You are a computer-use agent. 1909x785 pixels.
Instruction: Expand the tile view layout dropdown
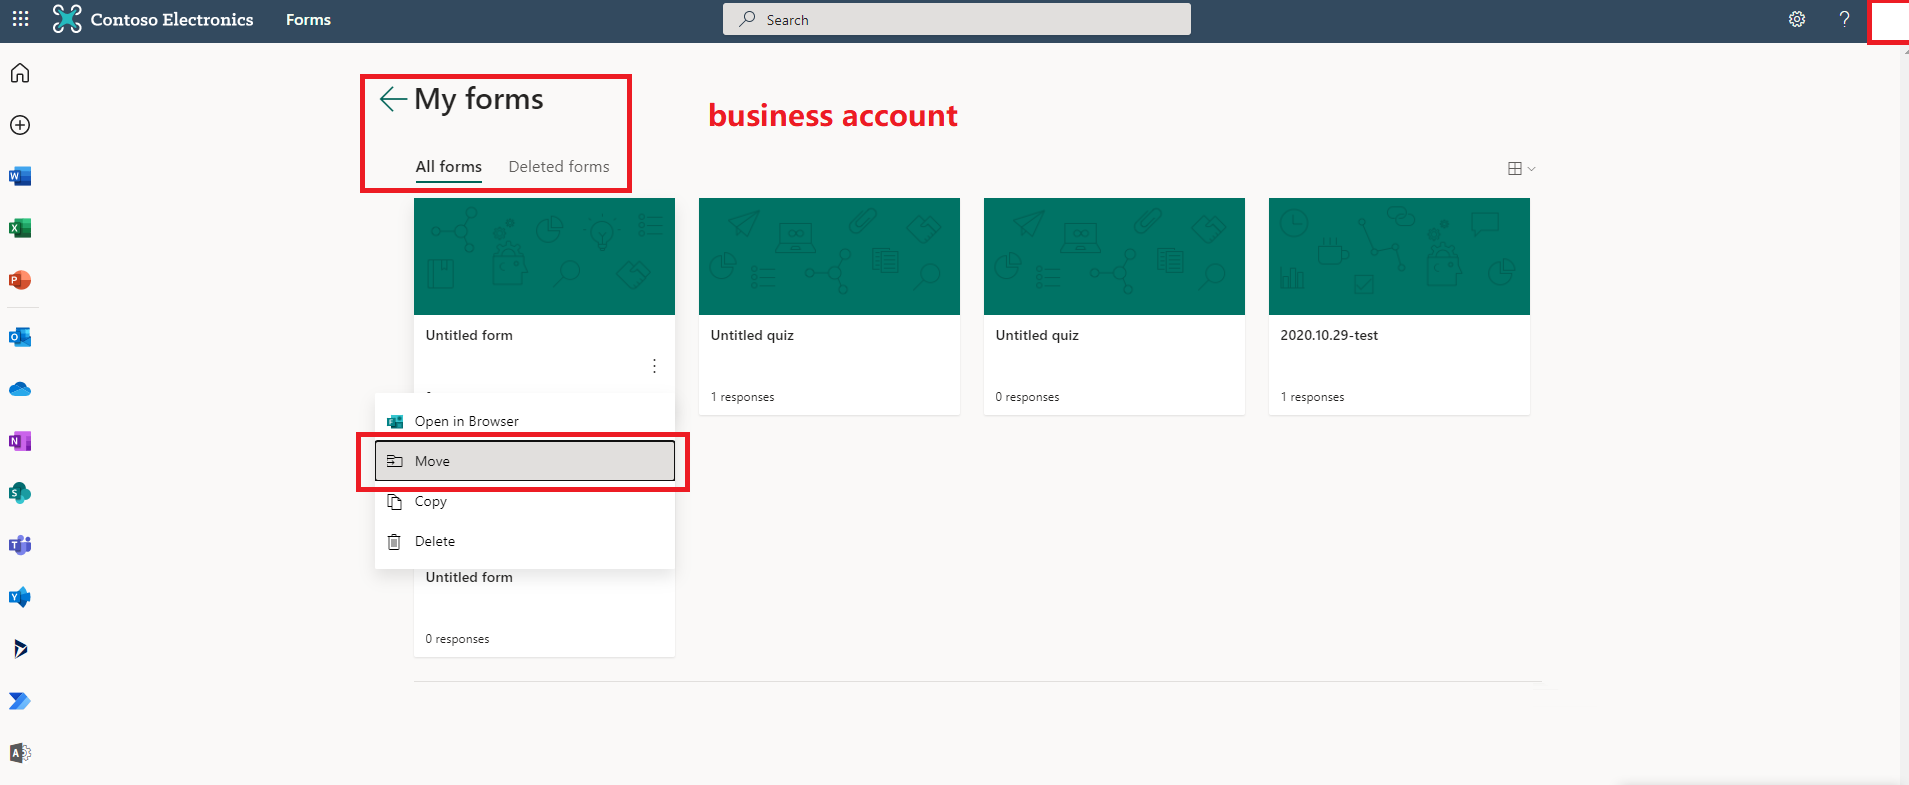pyautogui.click(x=1521, y=169)
